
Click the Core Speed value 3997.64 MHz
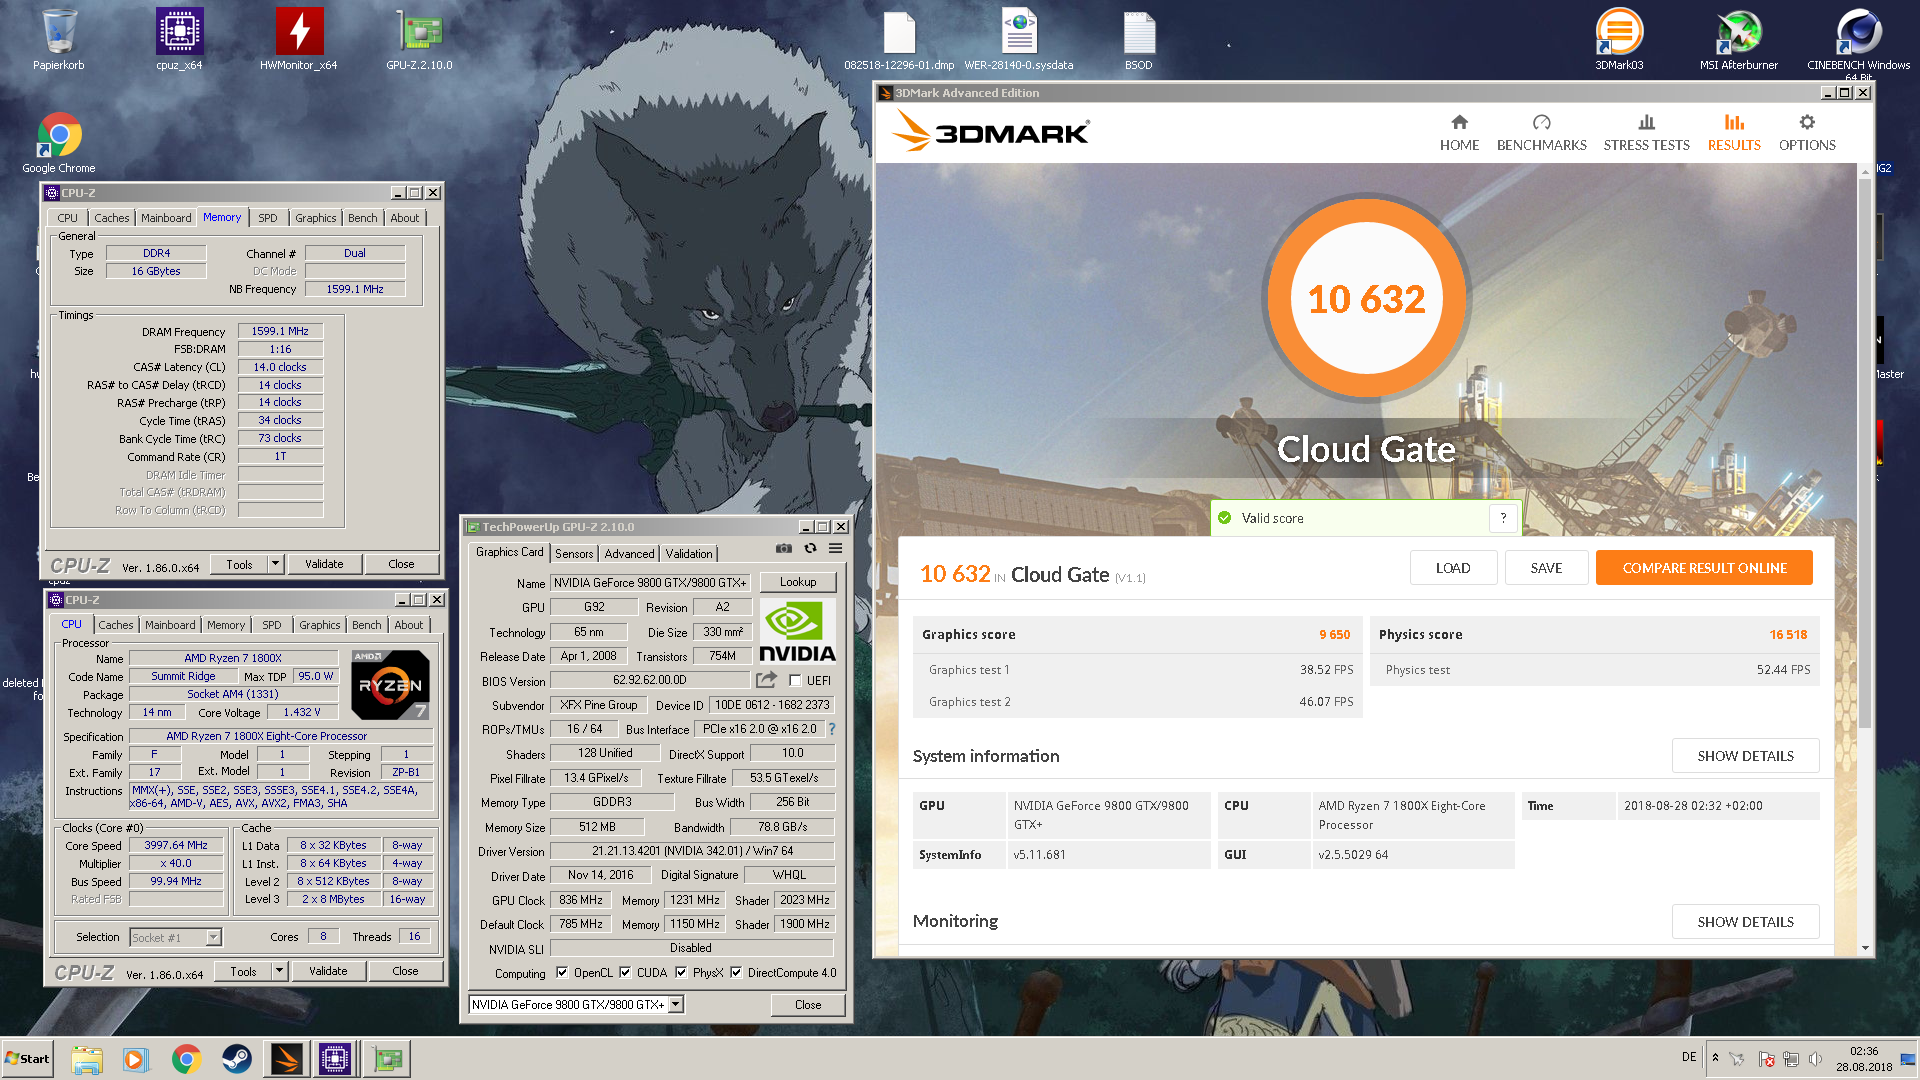[x=176, y=845]
